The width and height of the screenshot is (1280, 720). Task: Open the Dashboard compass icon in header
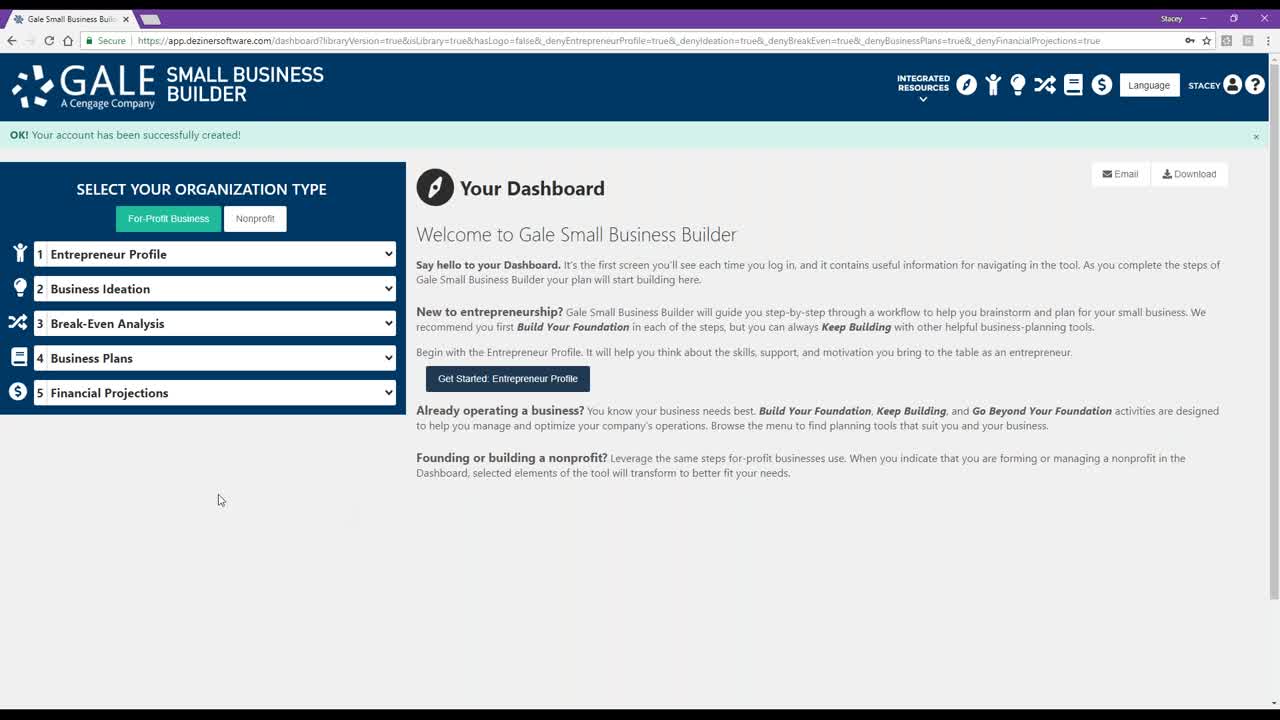pos(966,85)
